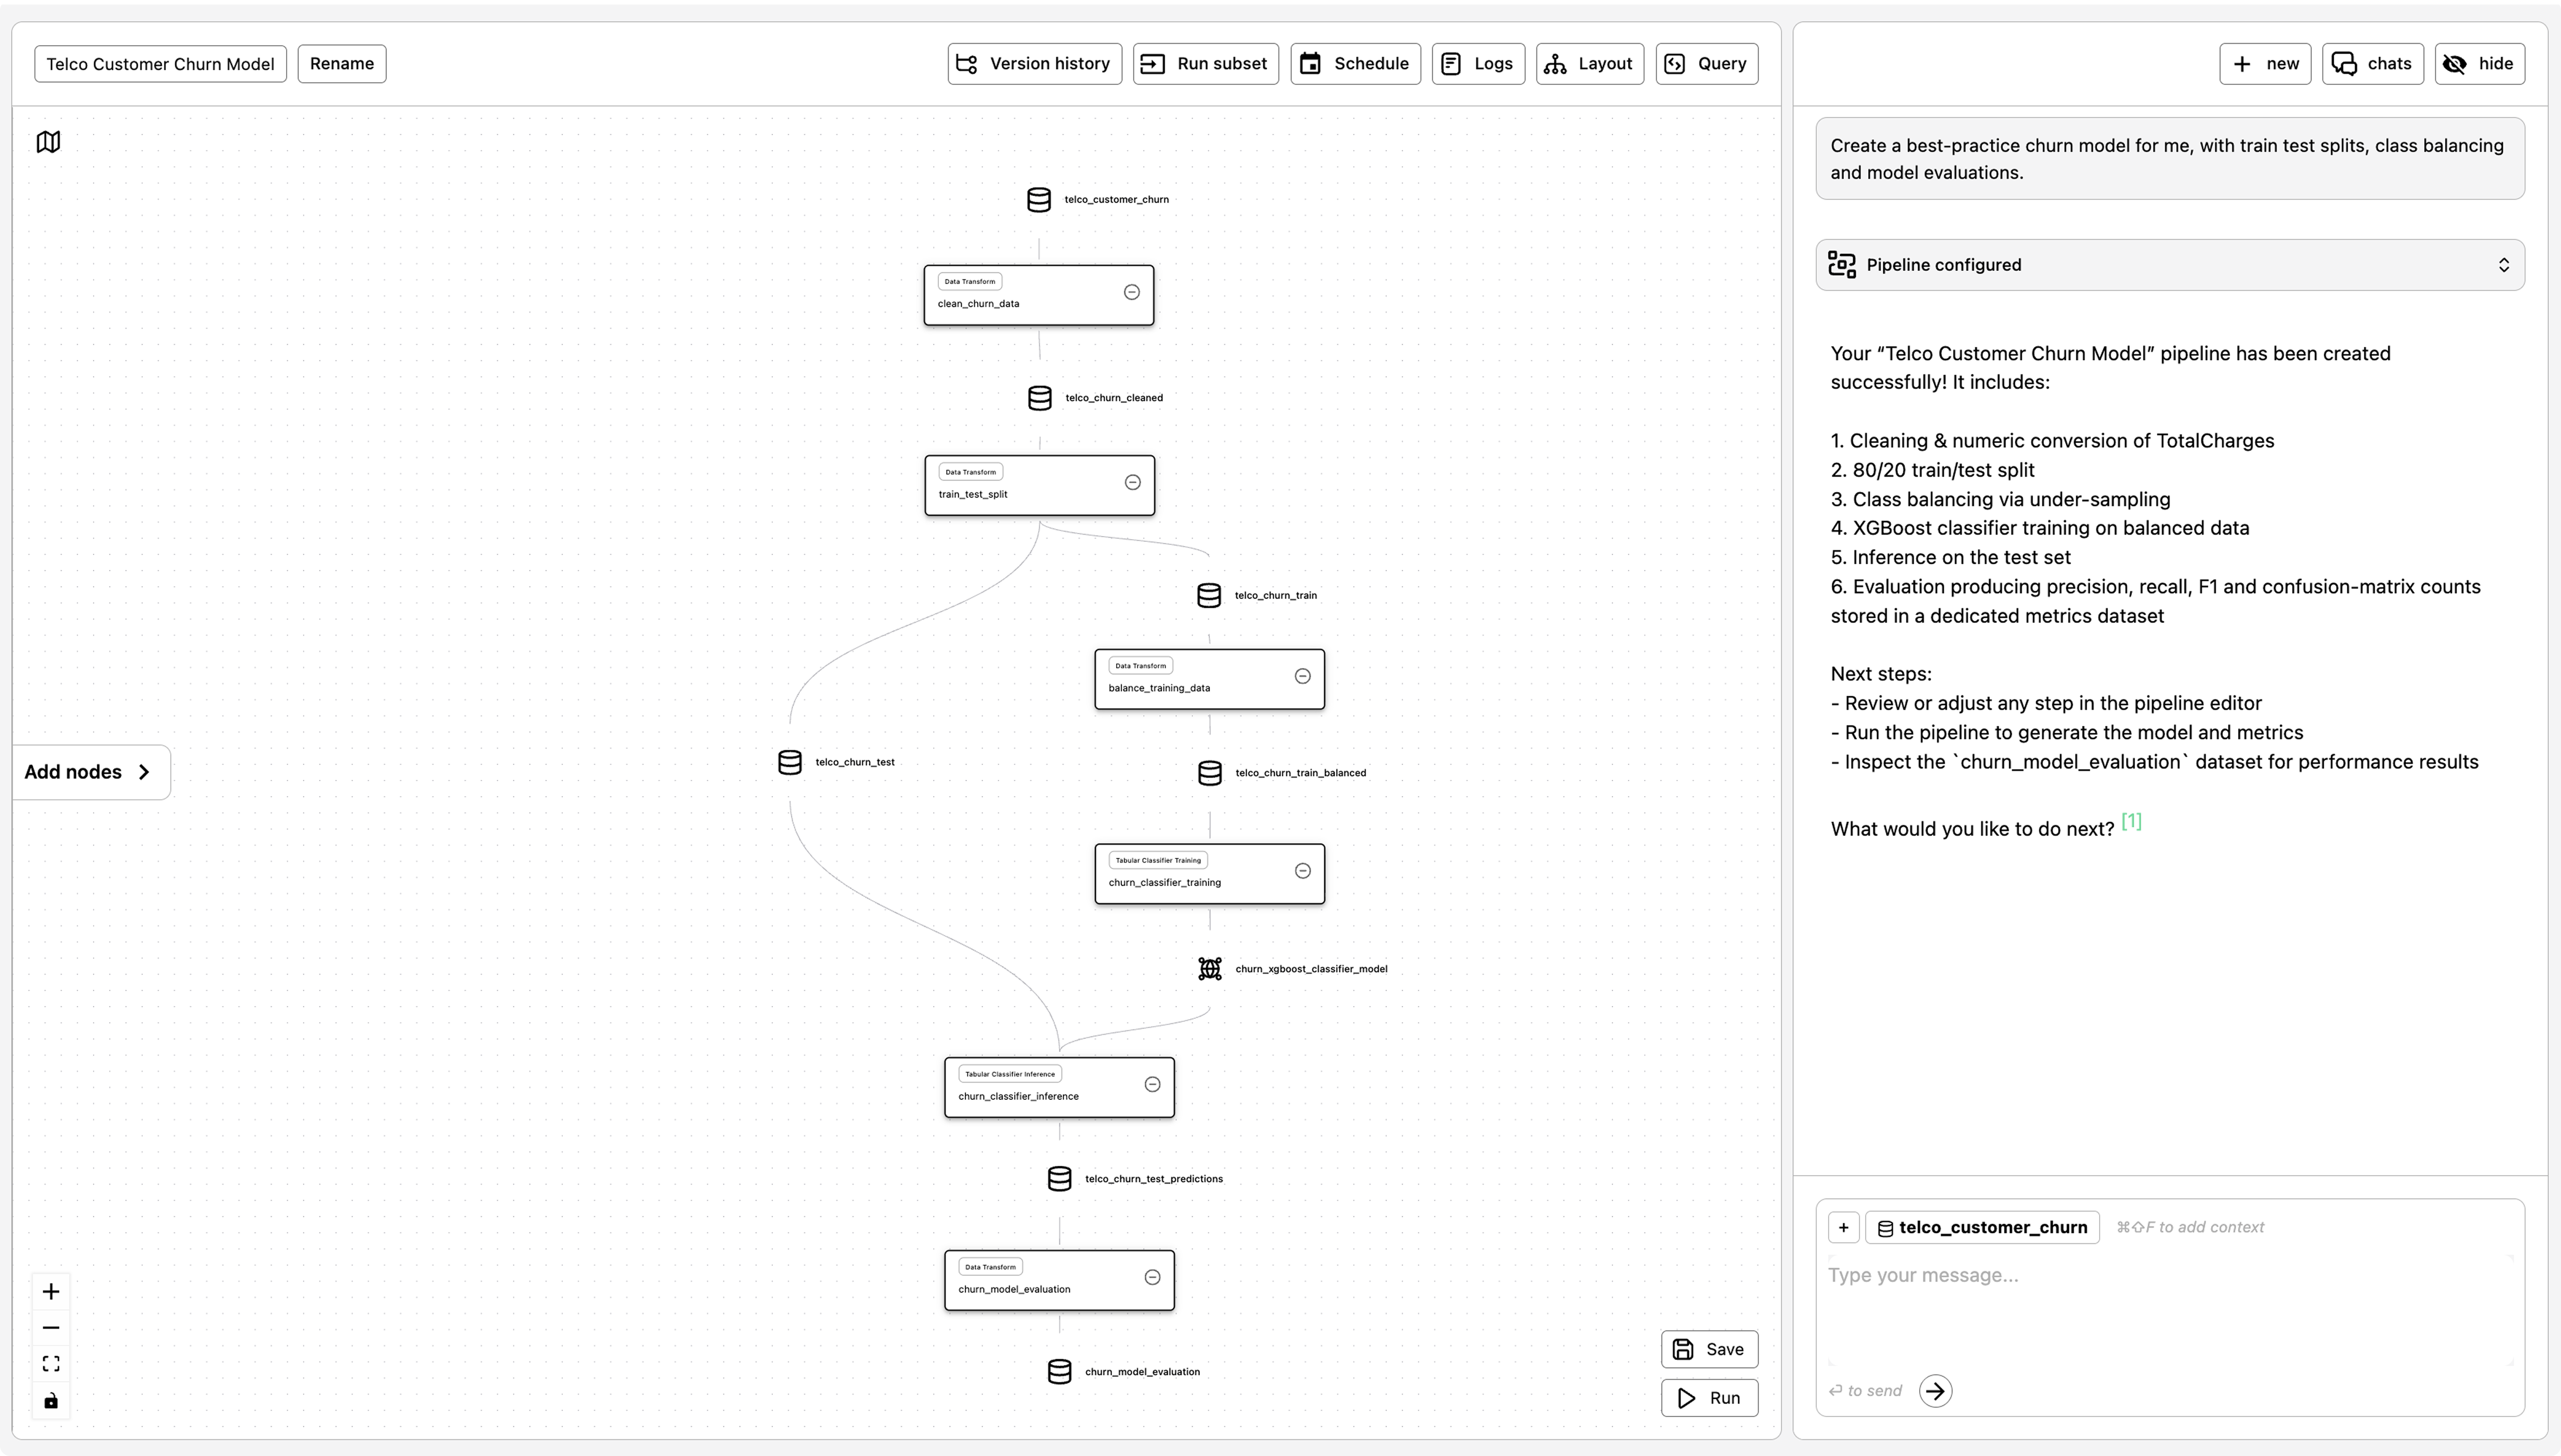2561x1456 pixels.
Task: Unlock the canvas with the lock icon
Action: tap(50, 1400)
